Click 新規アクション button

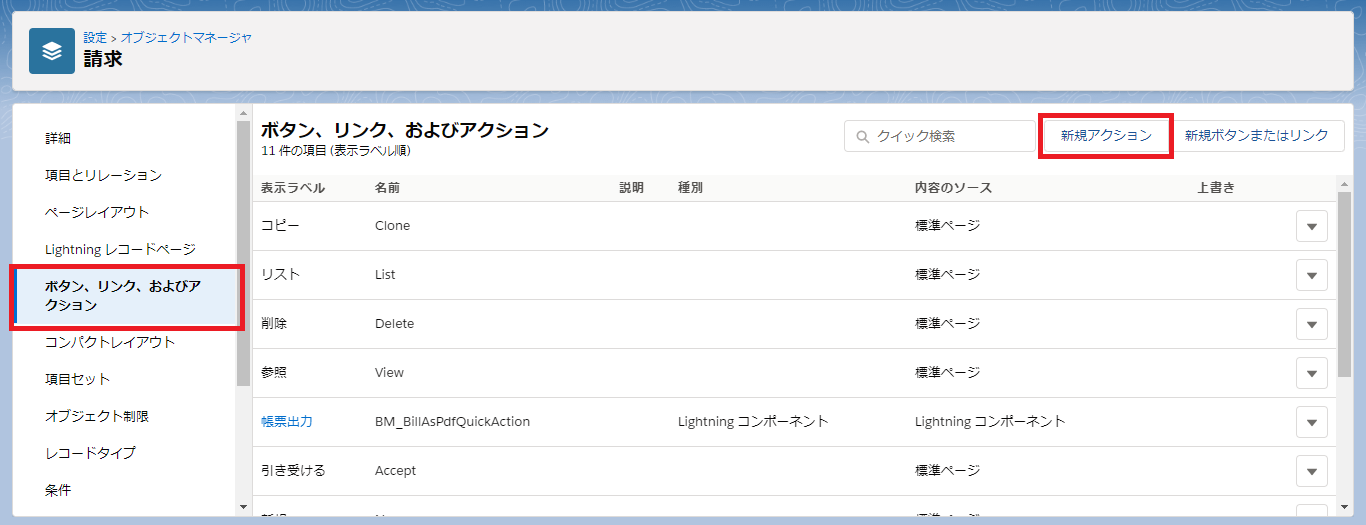pos(1105,136)
